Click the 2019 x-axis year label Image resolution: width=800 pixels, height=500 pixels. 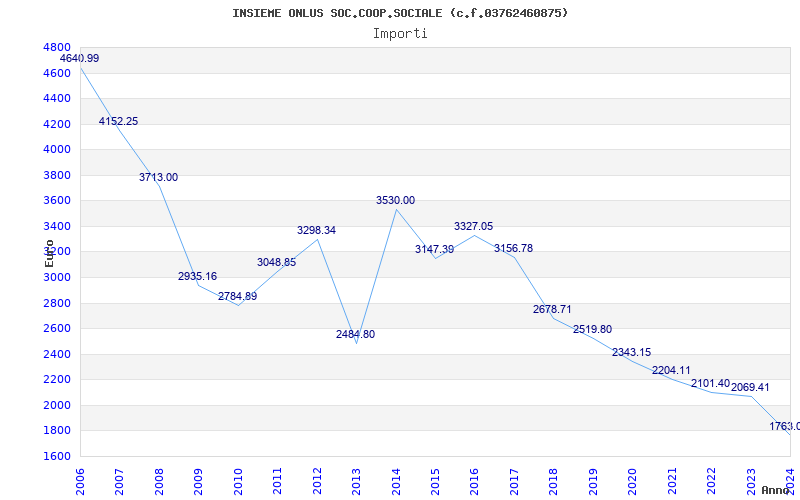point(593,482)
